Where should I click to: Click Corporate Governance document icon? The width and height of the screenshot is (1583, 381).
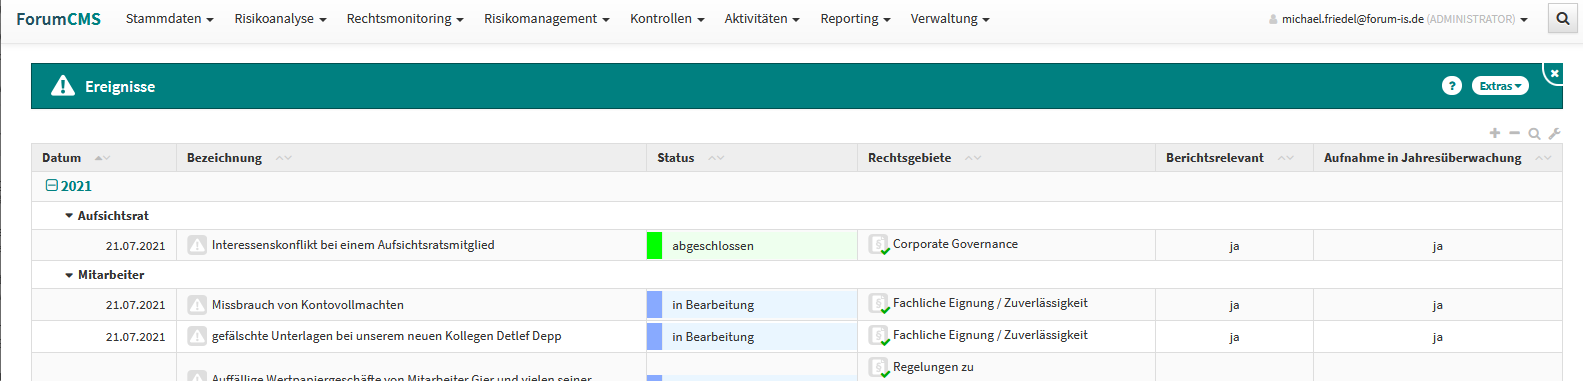[879, 244]
